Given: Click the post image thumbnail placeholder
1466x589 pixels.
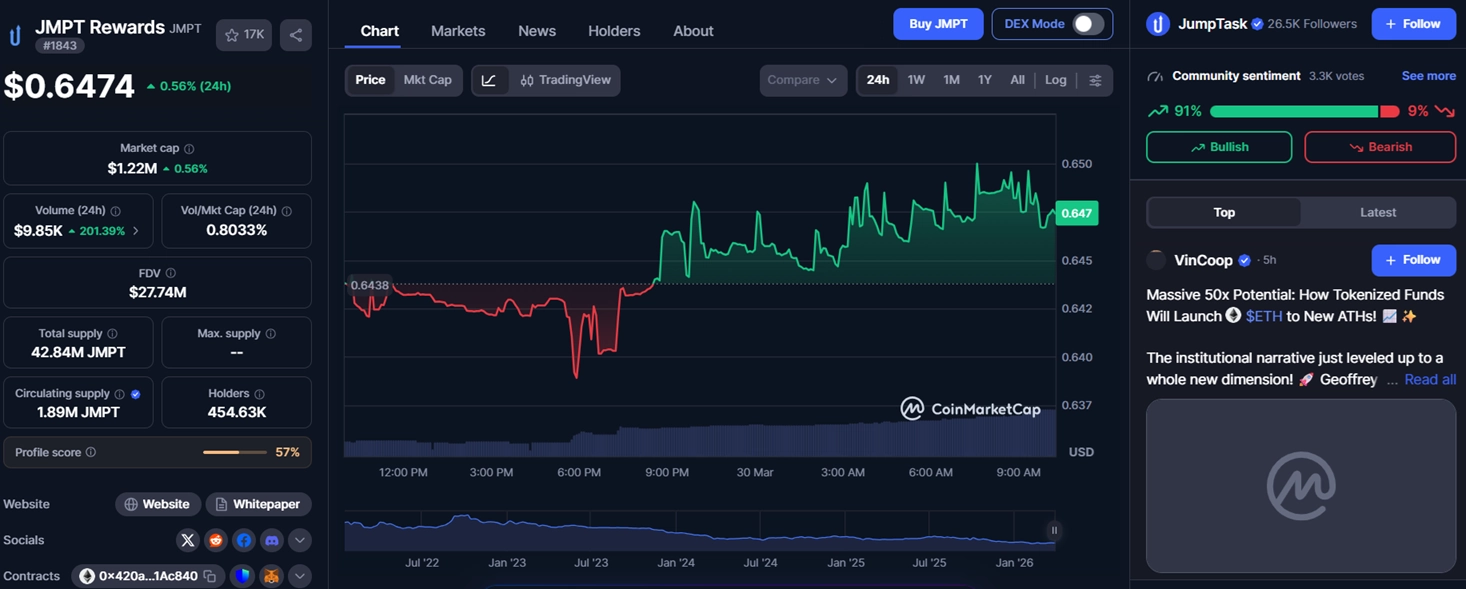Looking at the screenshot, I should coord(1301,486).
